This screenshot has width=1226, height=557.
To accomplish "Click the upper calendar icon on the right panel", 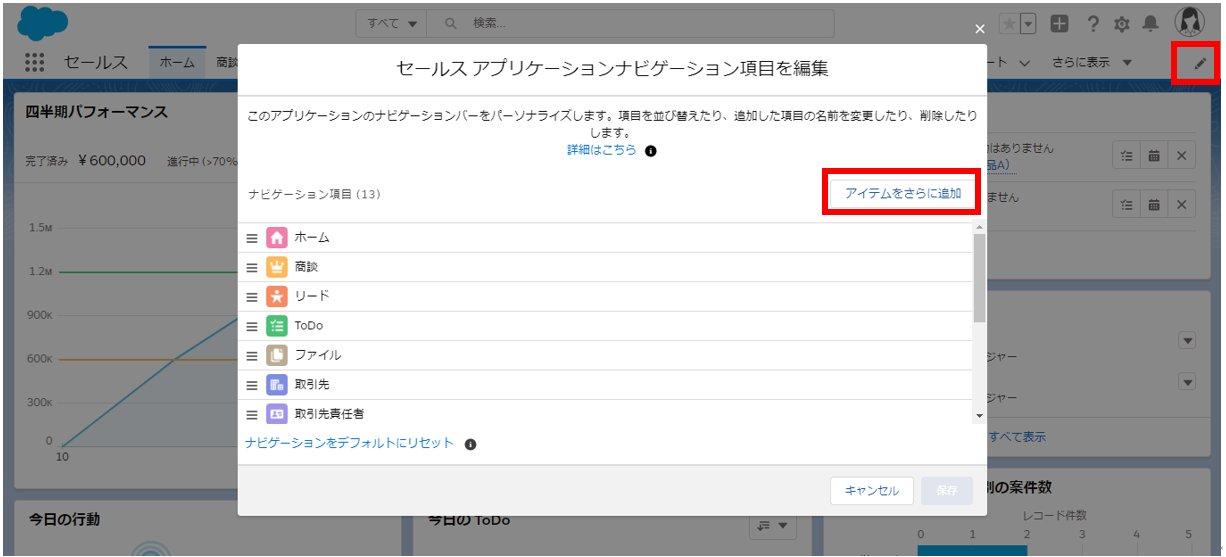I will coord(1154,156).
